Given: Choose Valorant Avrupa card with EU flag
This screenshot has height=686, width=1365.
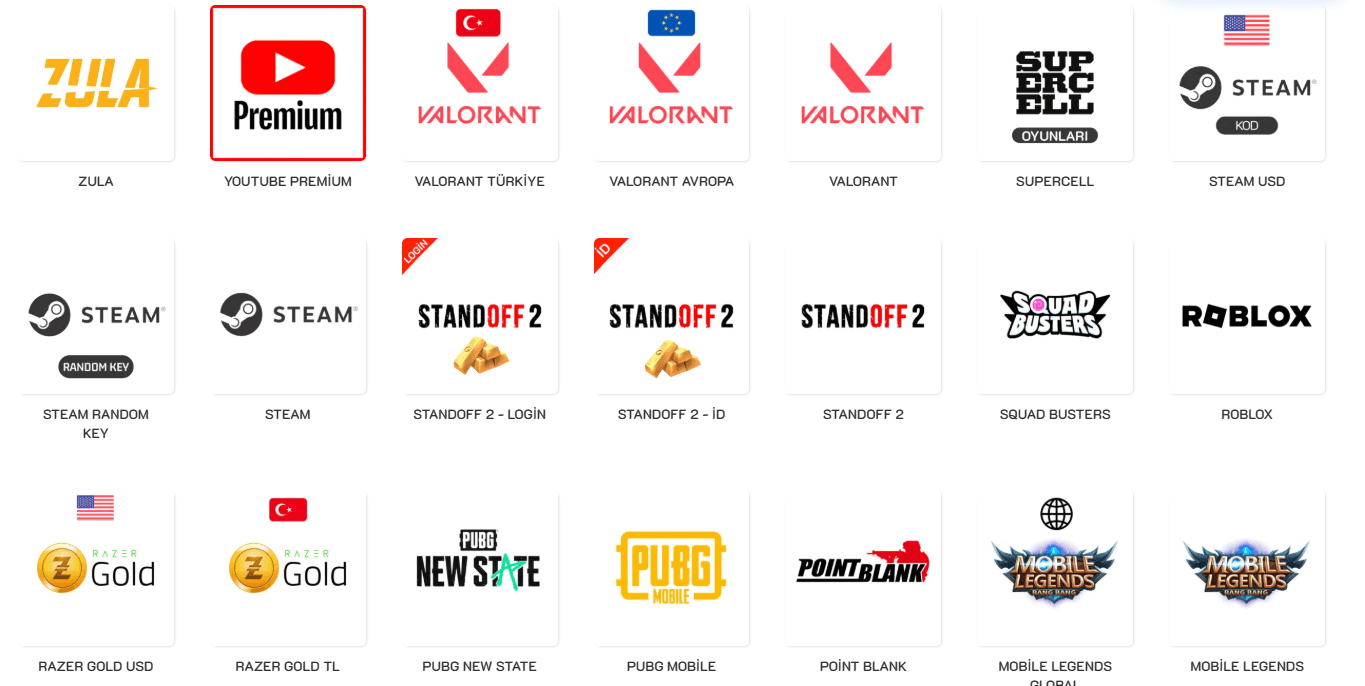Looking at the screenshot, I should 671,83.
